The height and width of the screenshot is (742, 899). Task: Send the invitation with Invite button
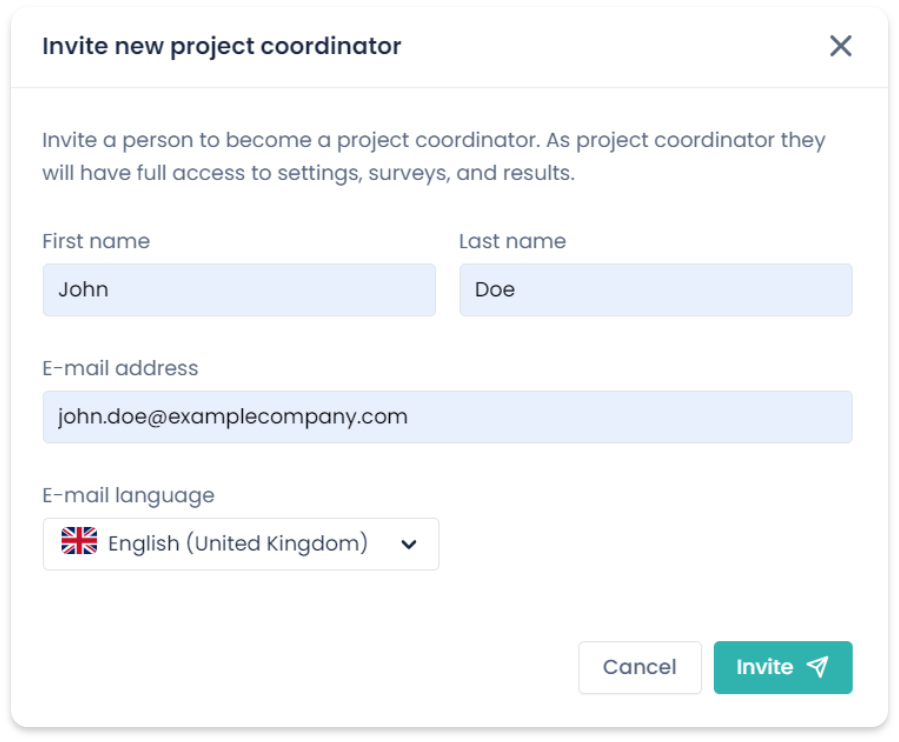pos(783,667)
